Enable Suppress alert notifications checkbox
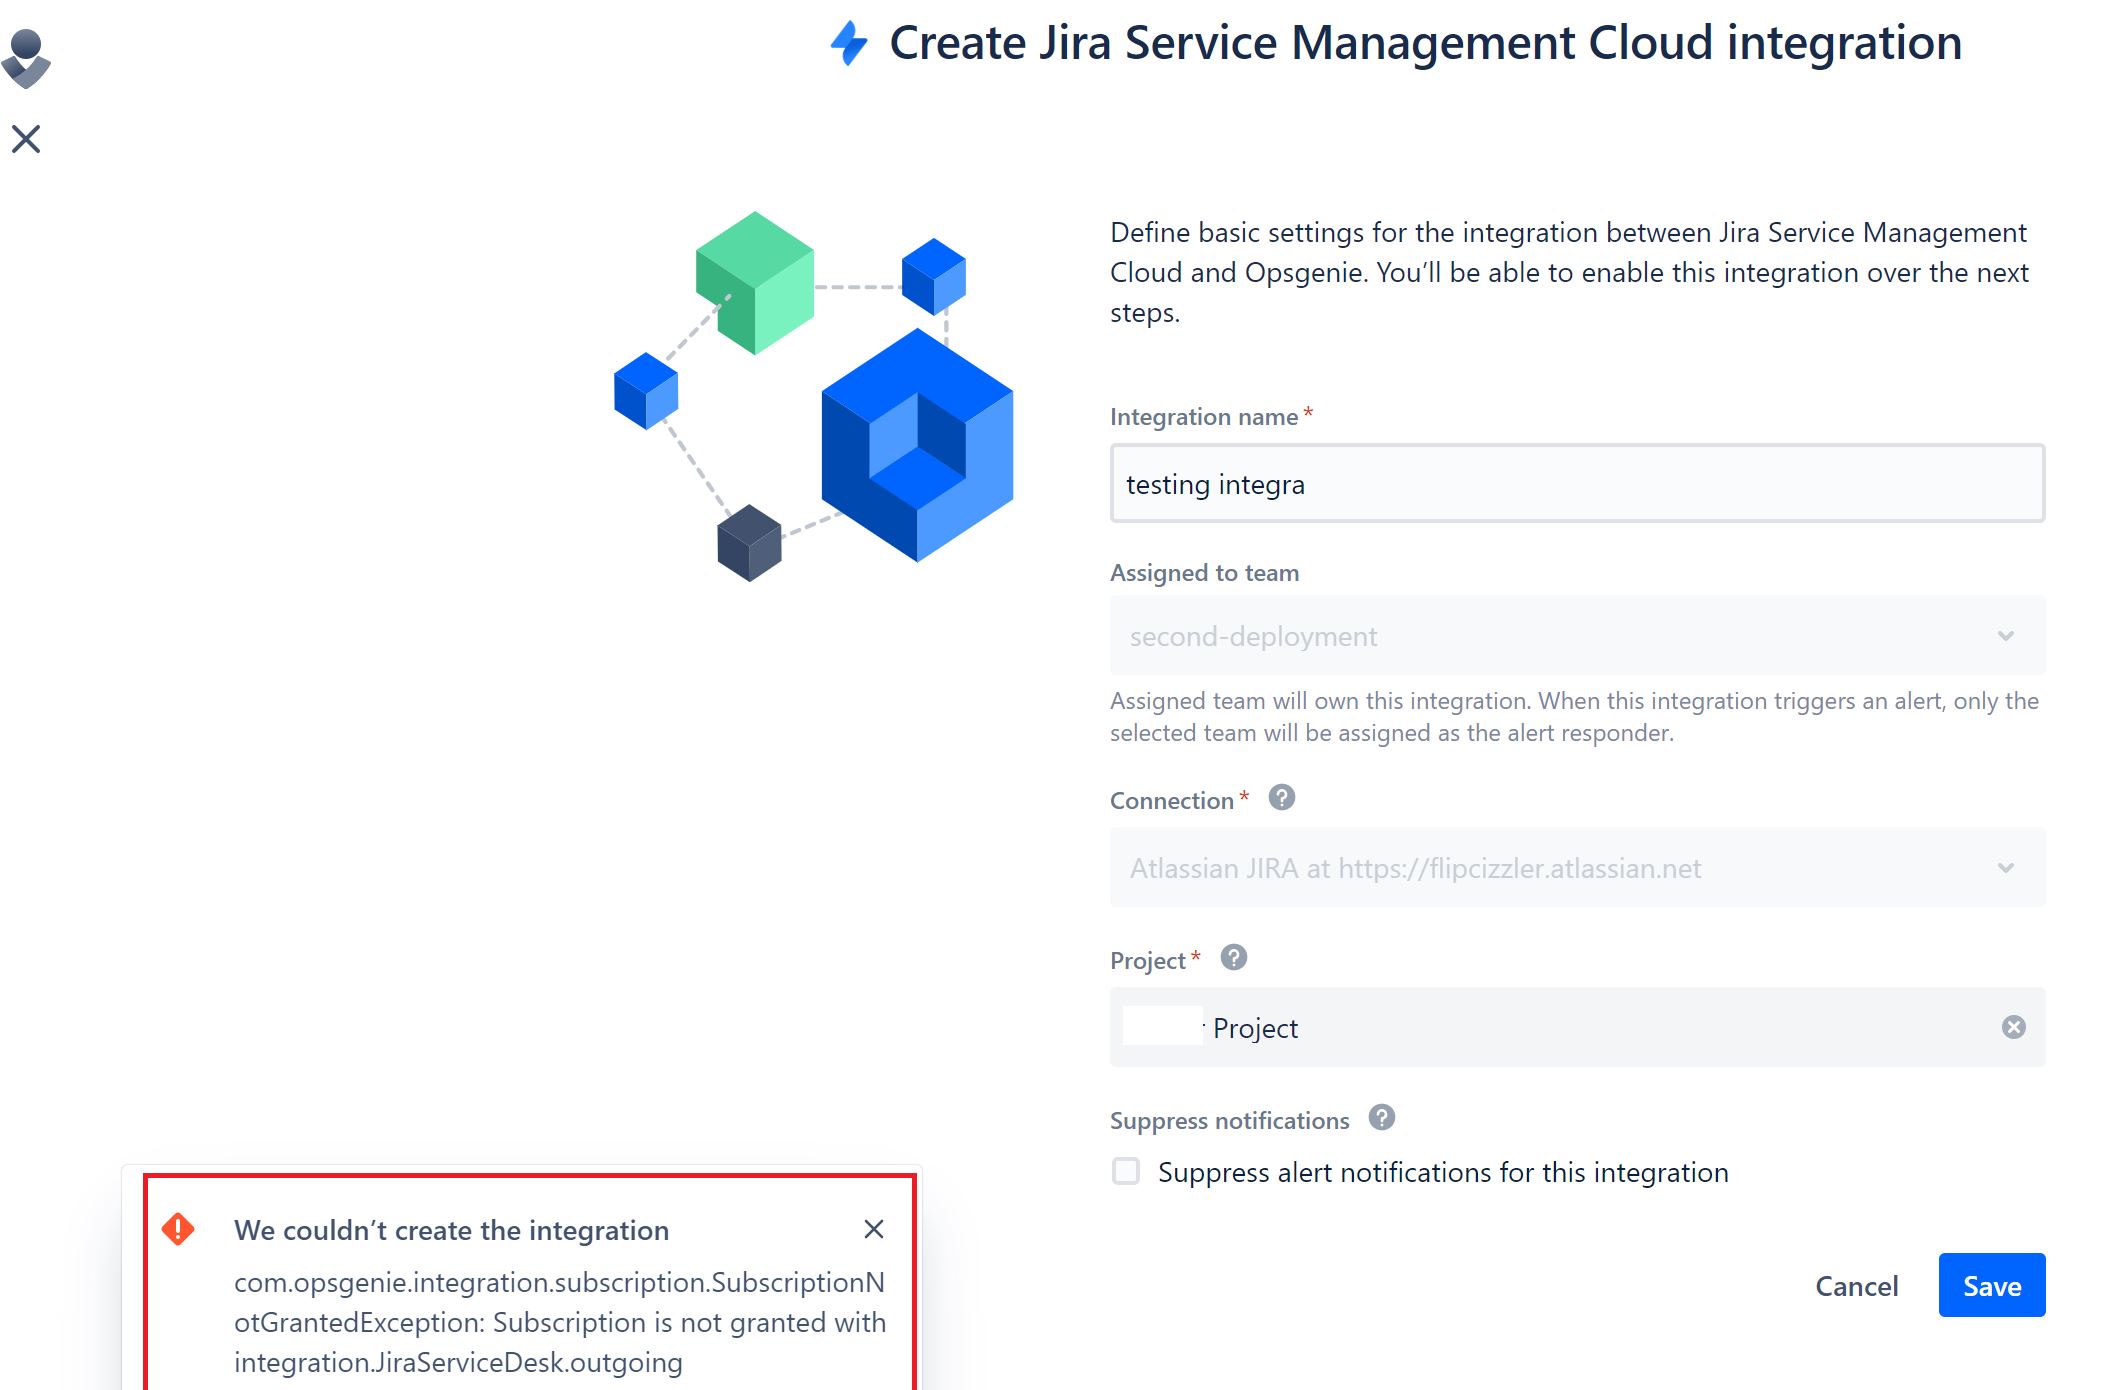This screenshot has height=1390, width=2112. tap(1126, 1171)
